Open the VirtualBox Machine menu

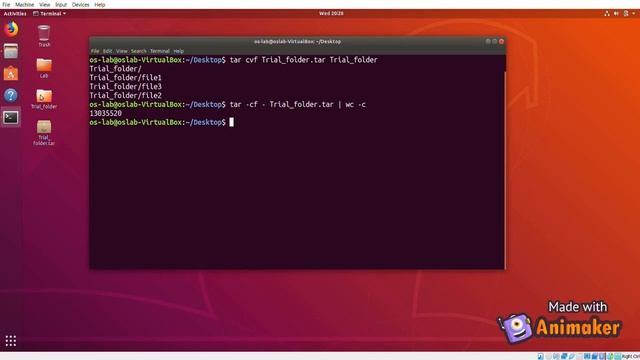point(24,4)
